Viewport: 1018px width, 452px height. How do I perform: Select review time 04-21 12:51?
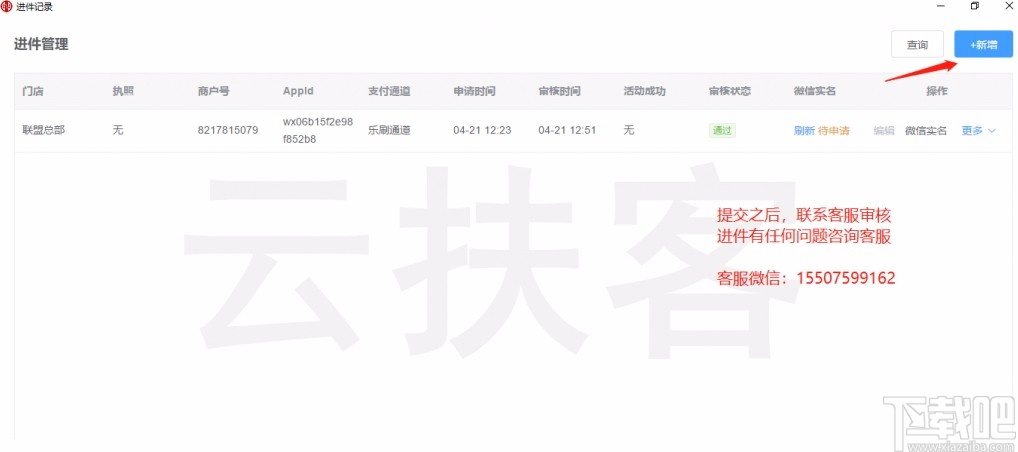[x=567, y=130]
